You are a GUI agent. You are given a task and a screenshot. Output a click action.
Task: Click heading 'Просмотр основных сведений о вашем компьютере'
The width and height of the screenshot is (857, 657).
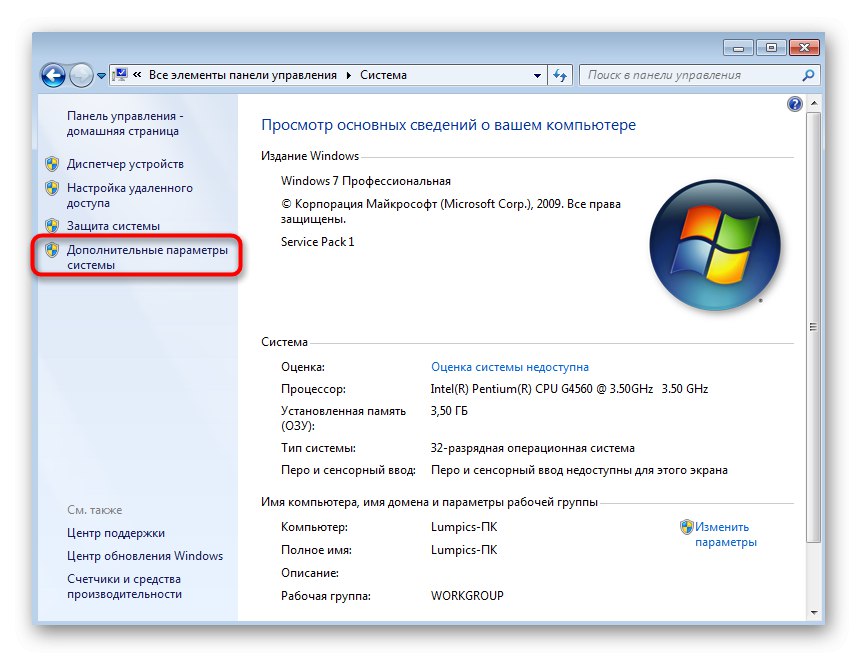tap(449, 125)
